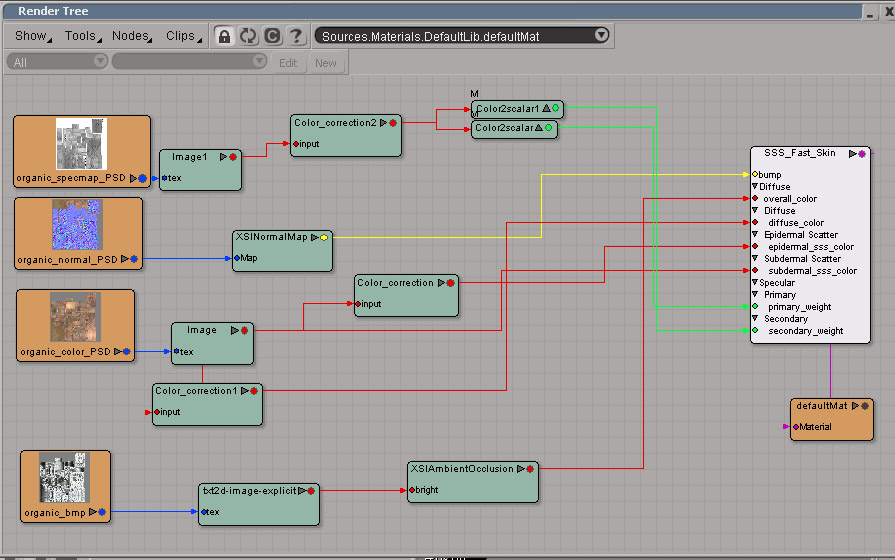895x560 pixels.
Task: Open the Sources.Materials.DefaultLib.defaultMat dropdown
Action: [x=600, y=35]
